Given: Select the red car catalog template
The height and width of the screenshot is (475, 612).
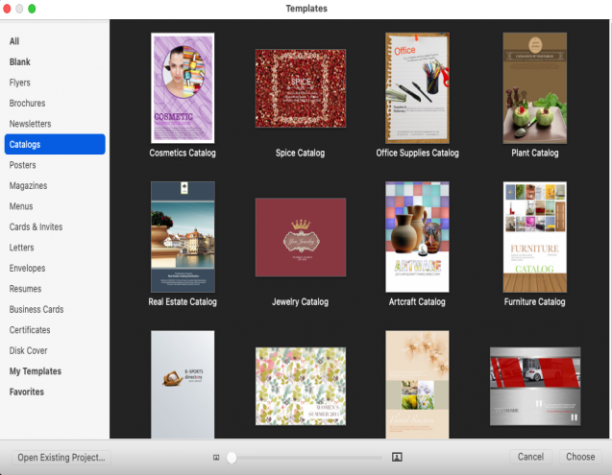Looking at the screenshot, I should click(535, 386).
